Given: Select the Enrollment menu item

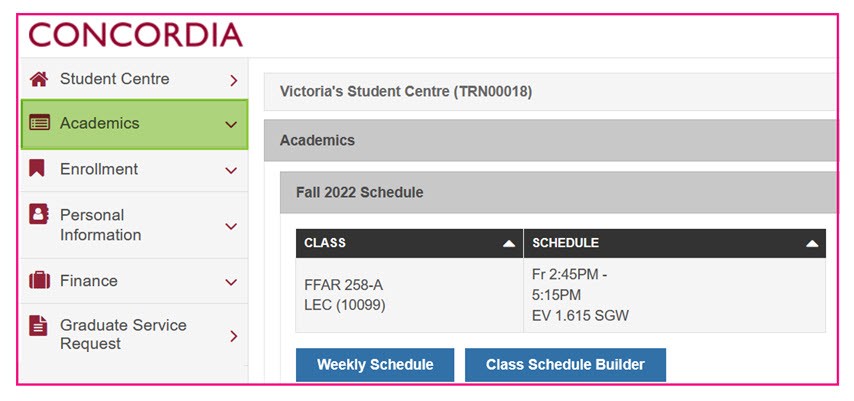Looking at the screenshot, I should pos(135,170).
